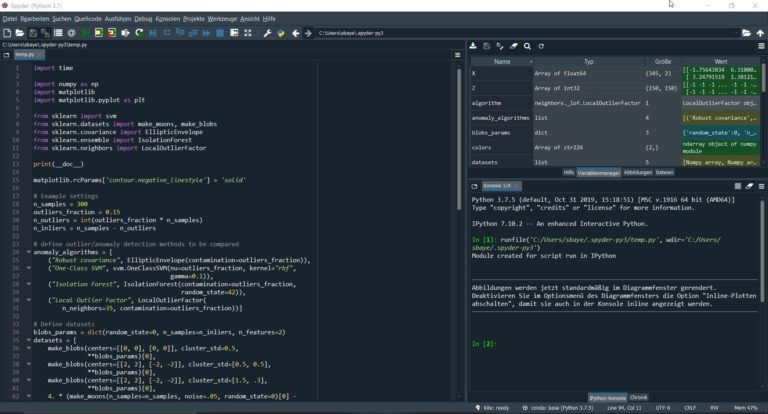Start debugging the file icon
The height and width of the screenshot is (414, 768).
point(153,33)
